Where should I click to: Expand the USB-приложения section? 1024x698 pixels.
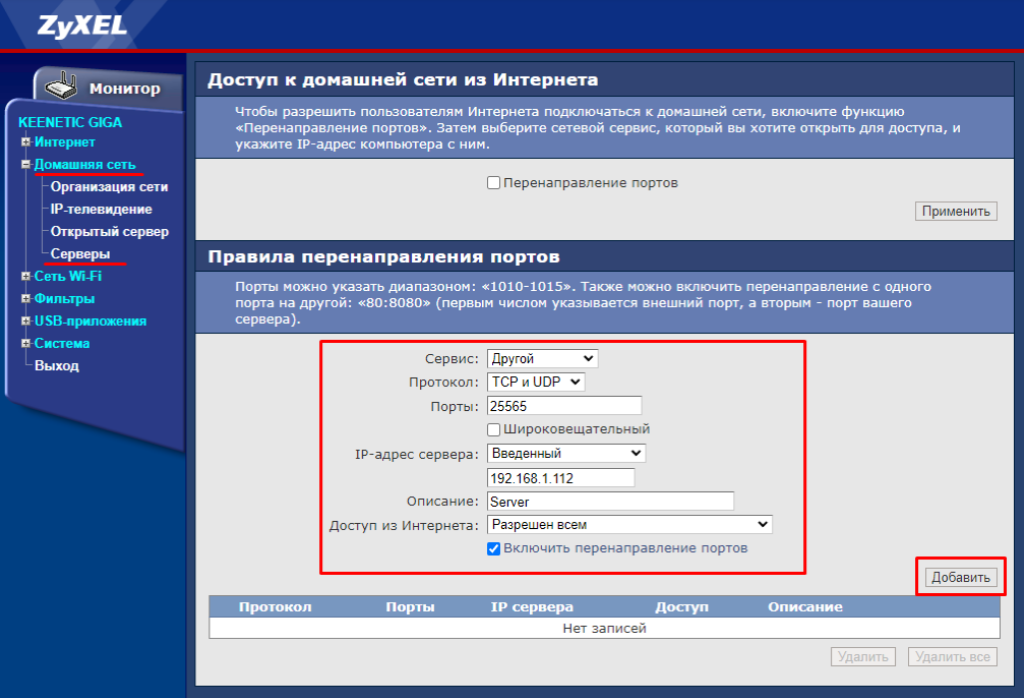click(x=26, y=321)
